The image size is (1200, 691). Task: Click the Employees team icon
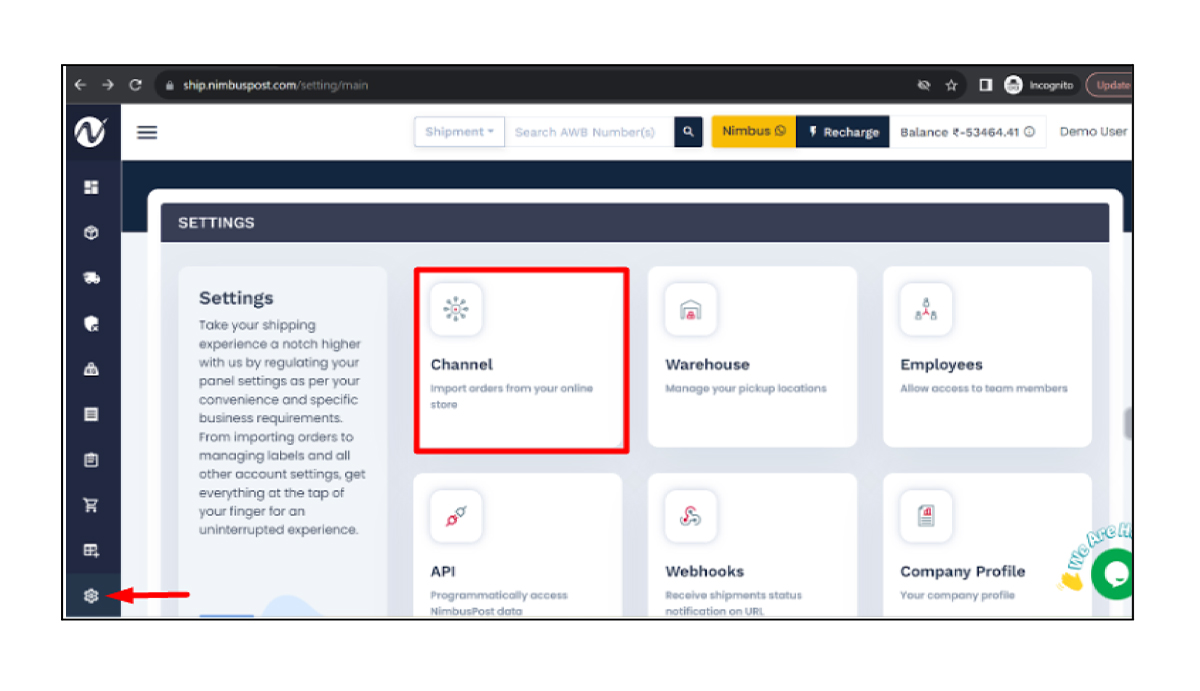926,309
